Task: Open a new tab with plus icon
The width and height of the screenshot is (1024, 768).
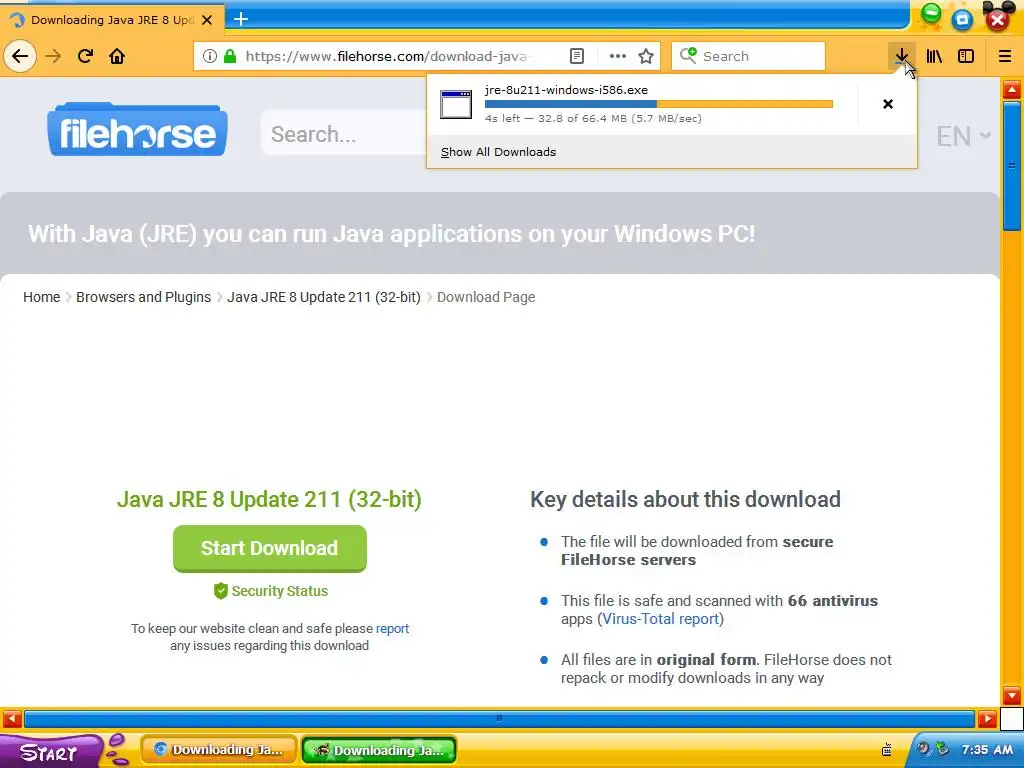Action: pos(240,19)
